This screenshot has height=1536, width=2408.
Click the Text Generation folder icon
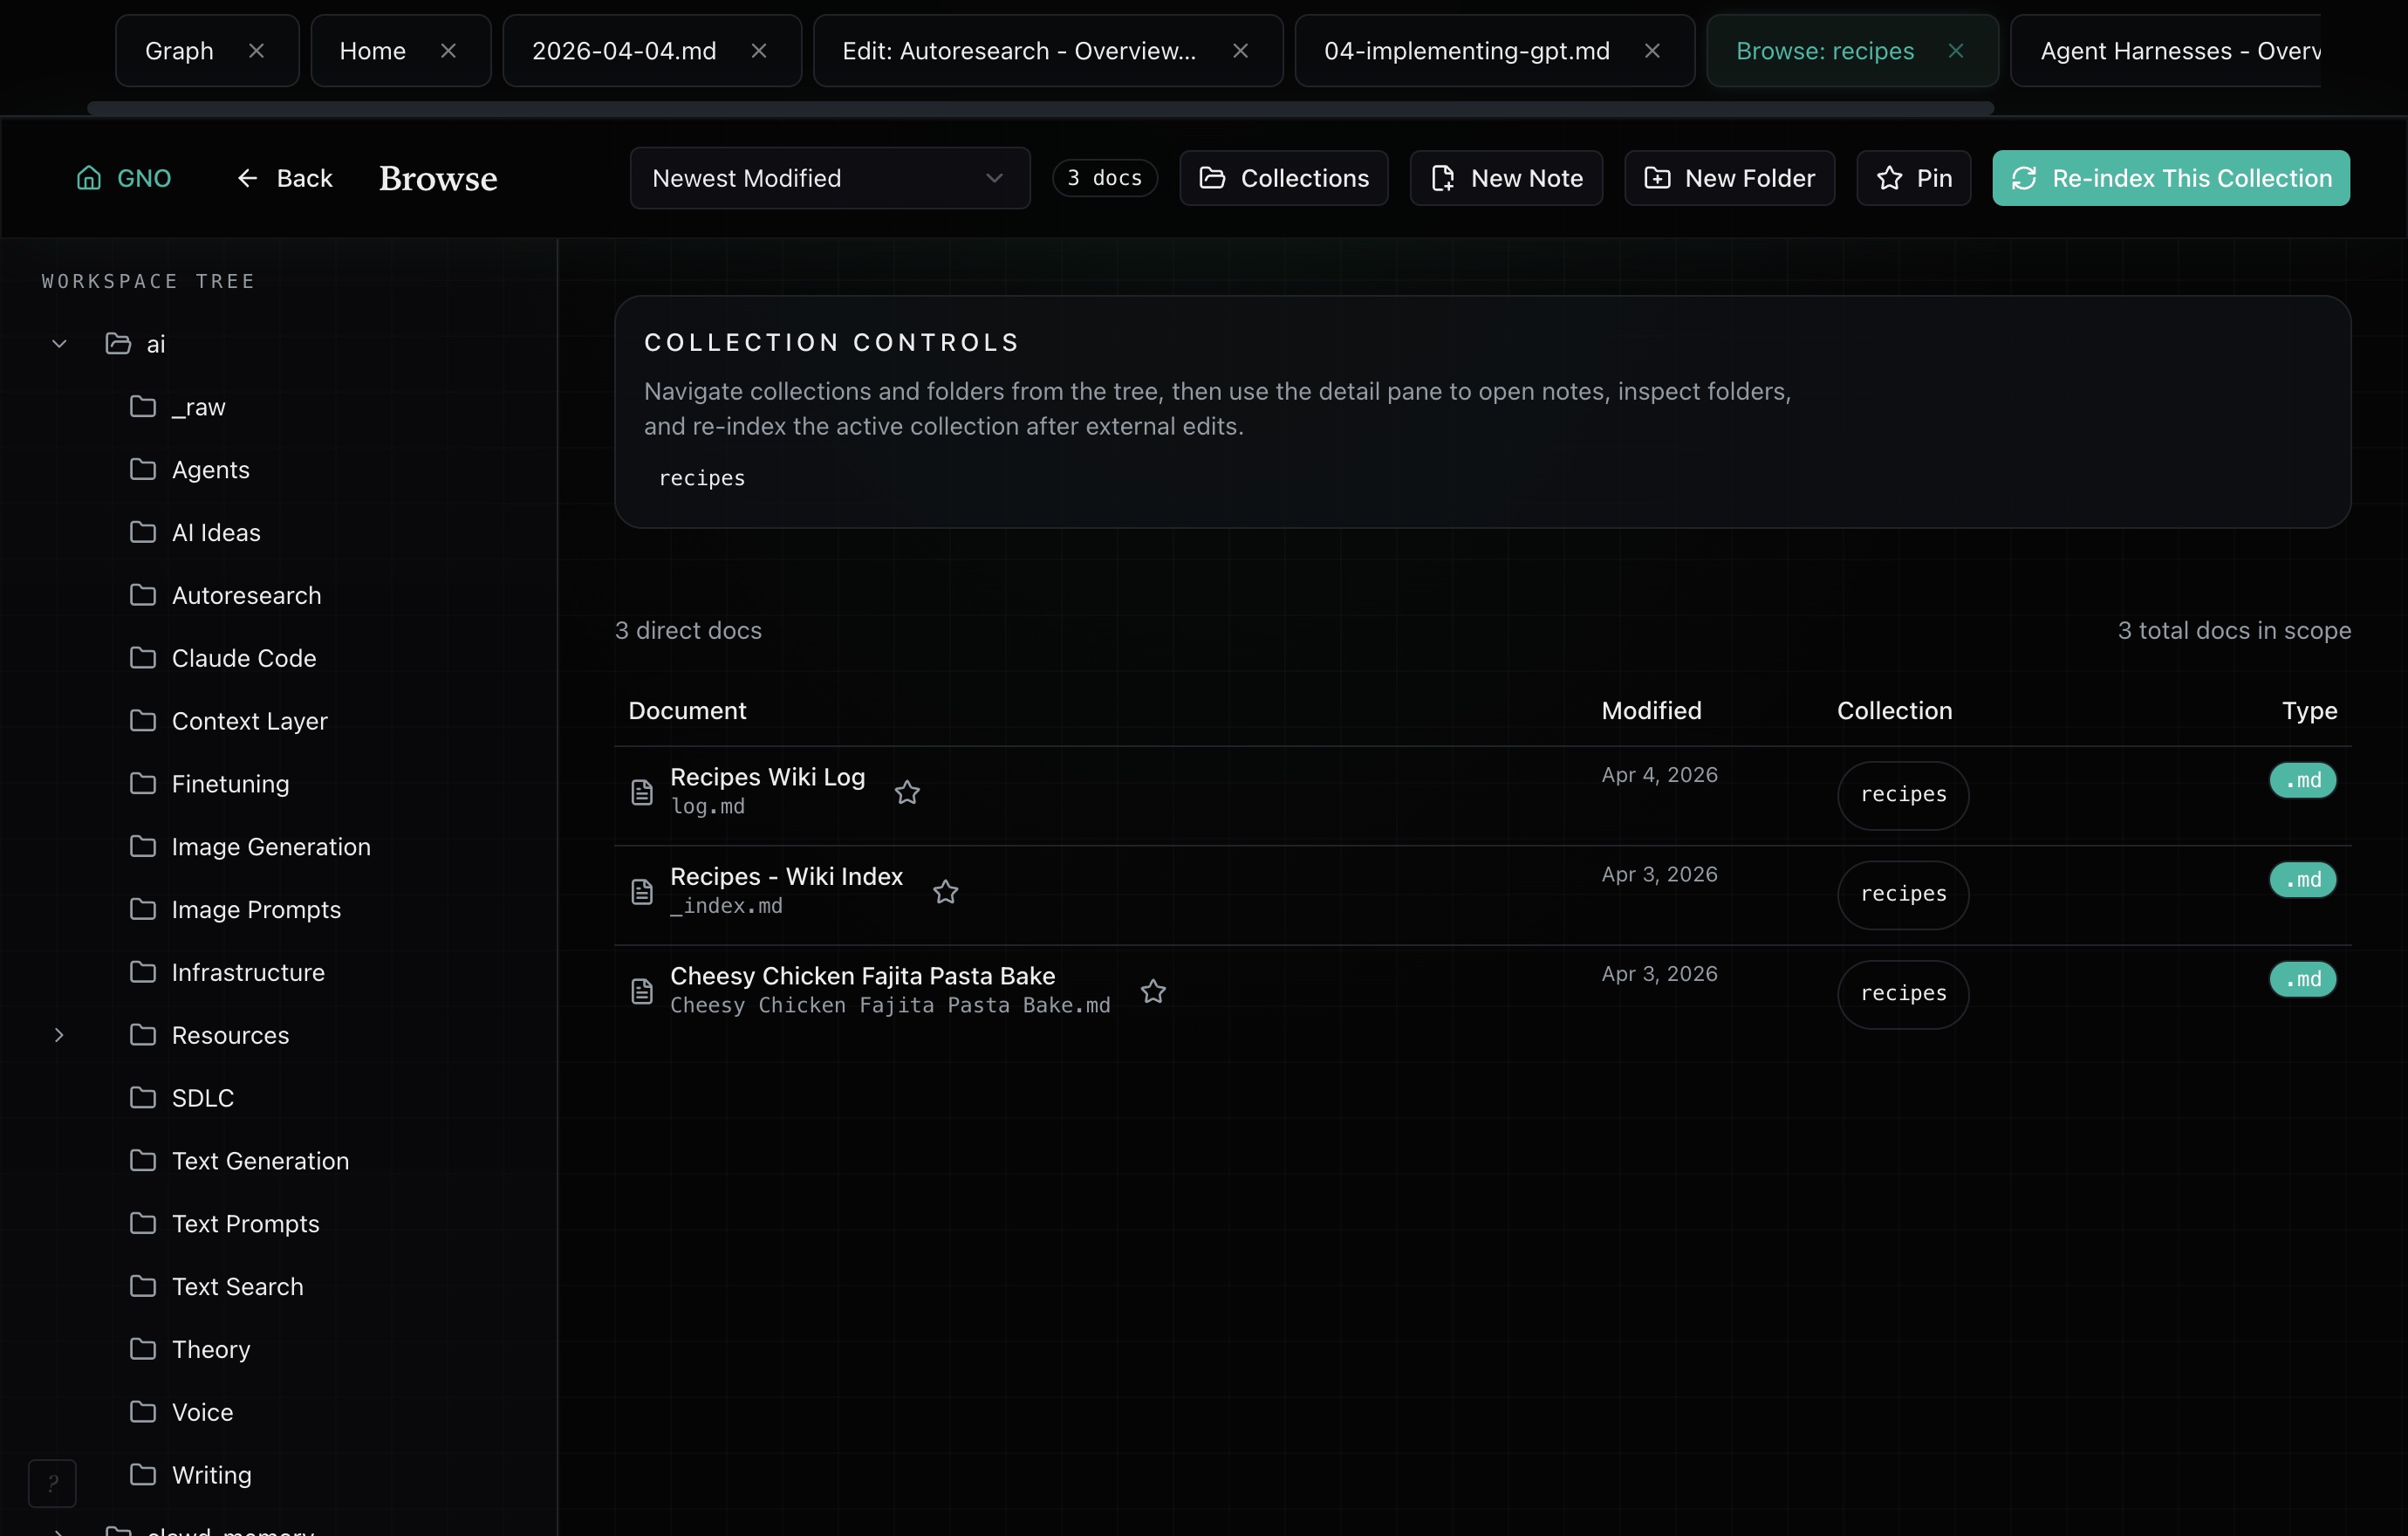pyautogui.click(x=143, y=1160)
